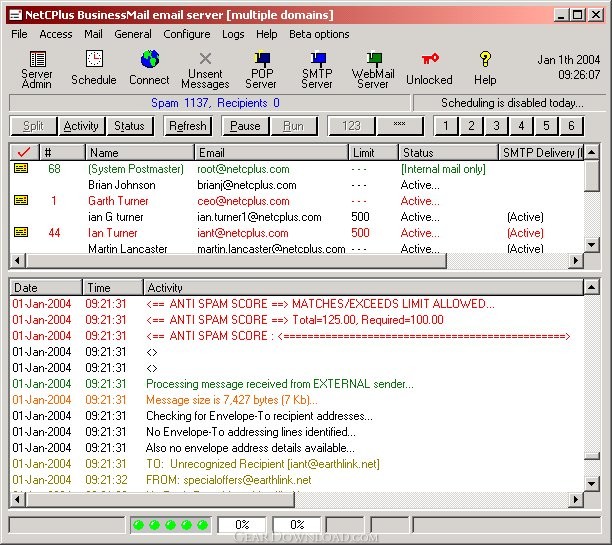This screenshot has width=612, height=545.
Task: Select log line 'FROM: specialoffers@earthlink.net'
Action: pyautogui.click(x=297, y=480)
